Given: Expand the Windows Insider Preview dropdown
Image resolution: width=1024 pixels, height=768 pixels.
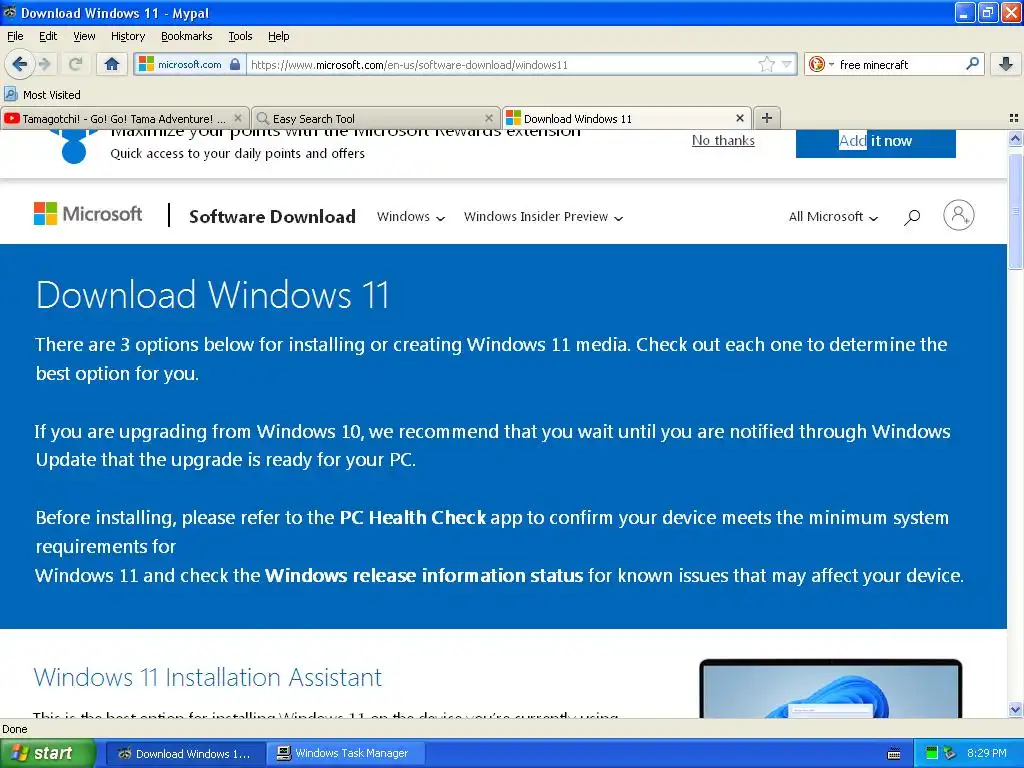Looking at the screenshot, I should pyautogui.click(x=543, y=217).
